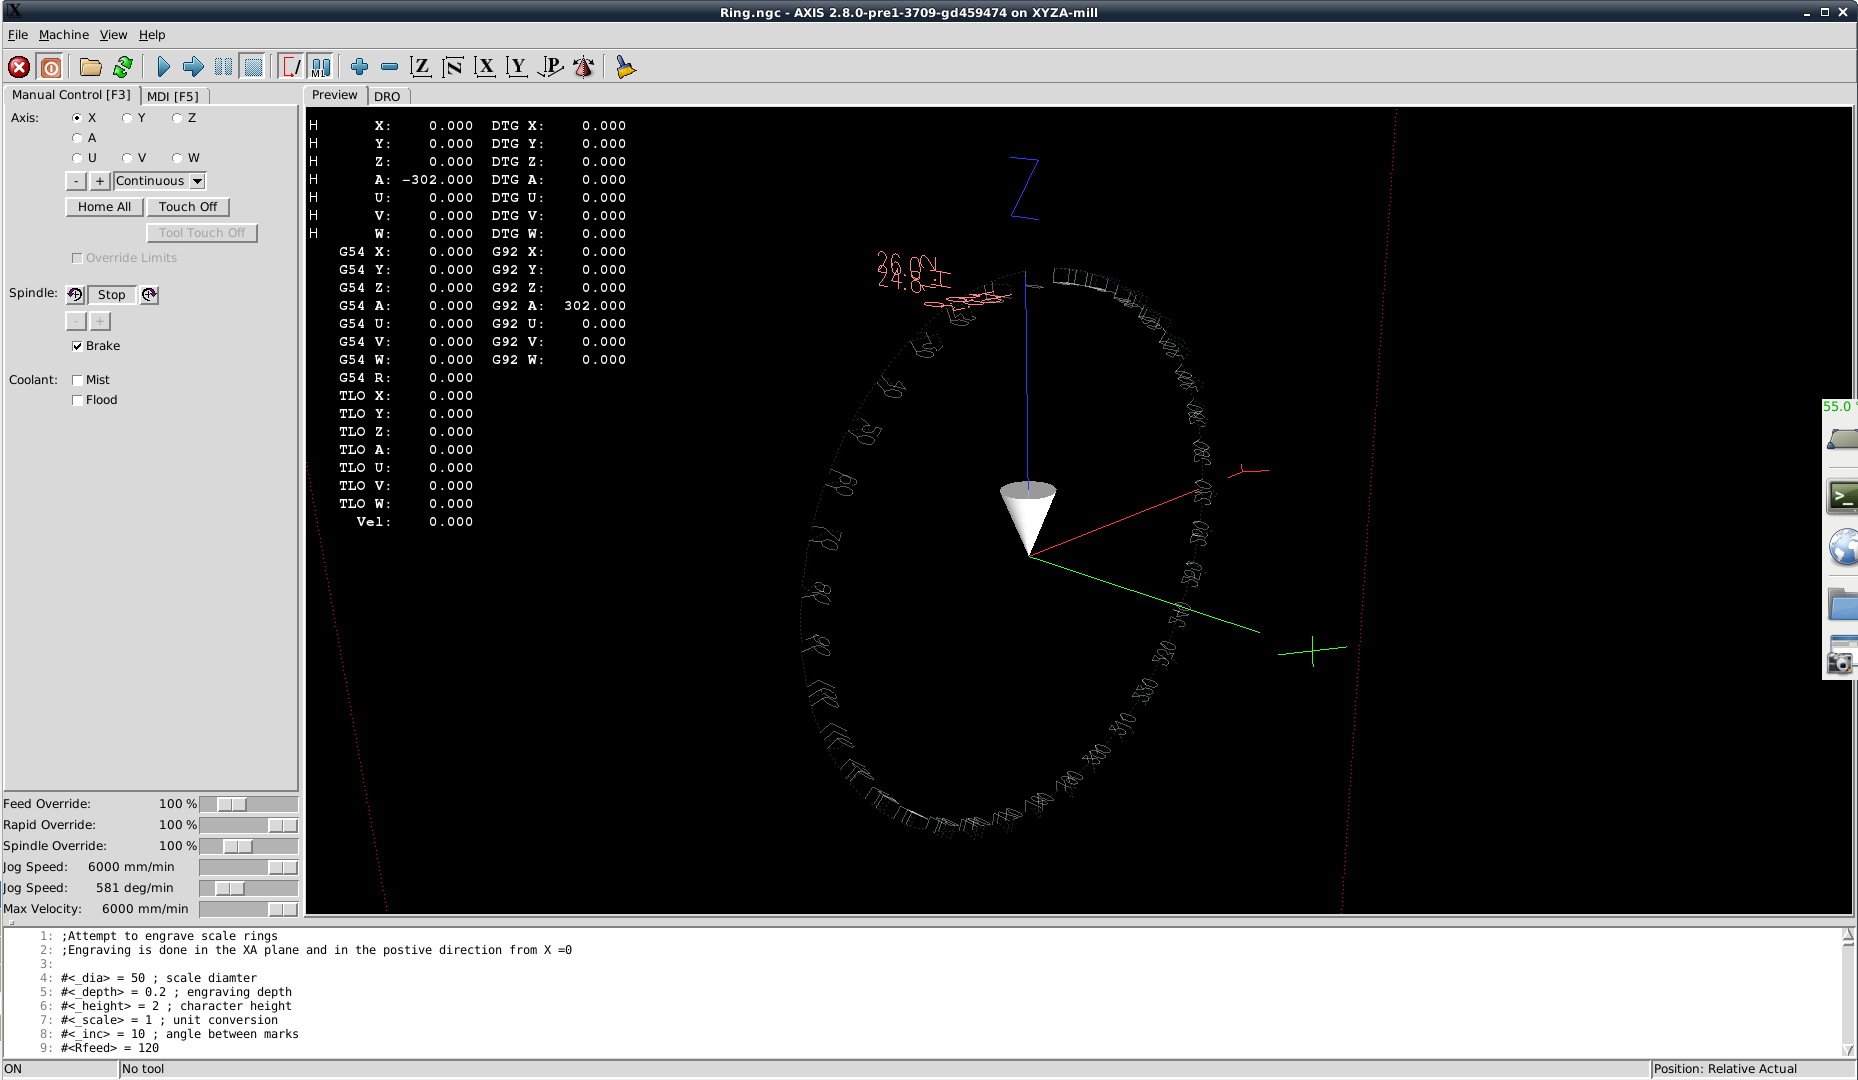This screenshot has height=1080, width=1858.
Task: Select the U axis radio button
Action: click(77, 158)
